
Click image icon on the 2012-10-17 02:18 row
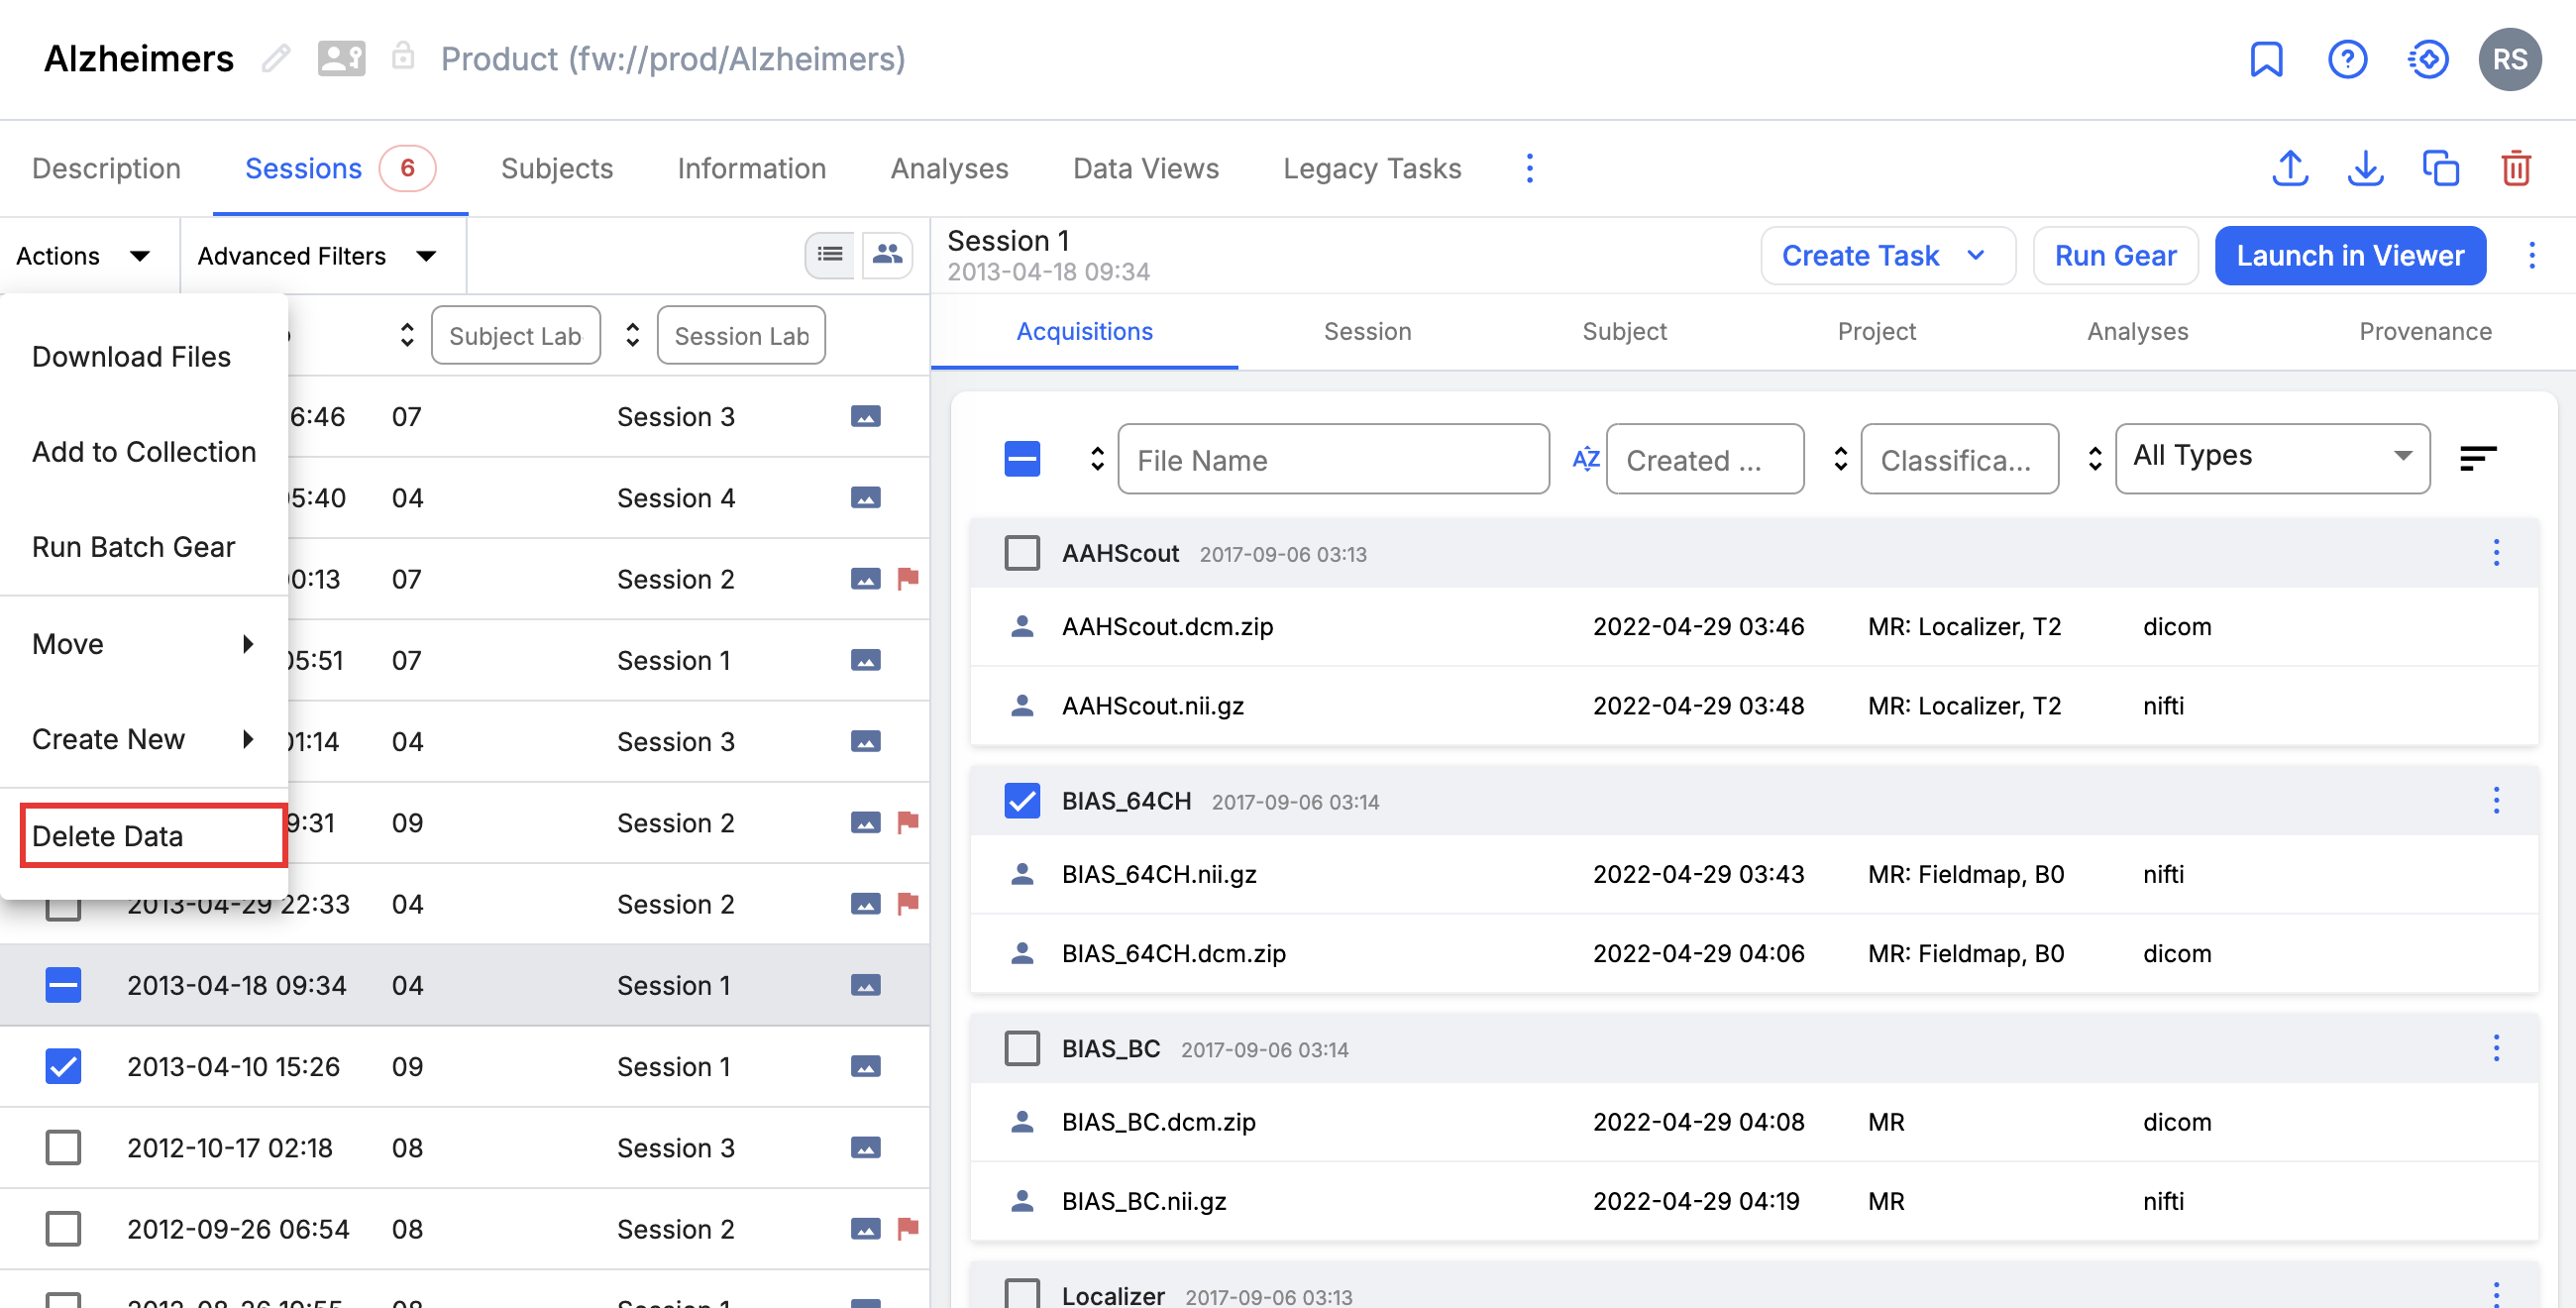(x=865, y=1147)
